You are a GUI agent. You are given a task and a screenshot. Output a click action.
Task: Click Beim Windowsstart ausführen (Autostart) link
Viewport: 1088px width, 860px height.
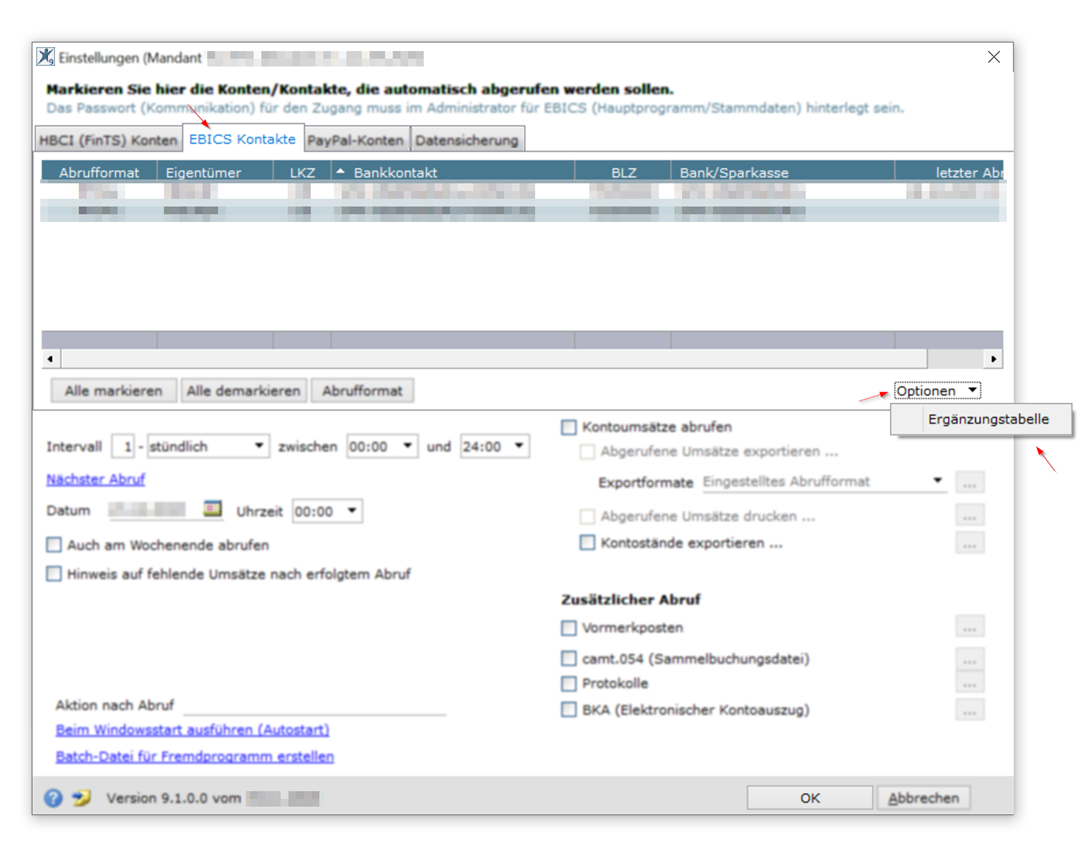tap(192, 730)
